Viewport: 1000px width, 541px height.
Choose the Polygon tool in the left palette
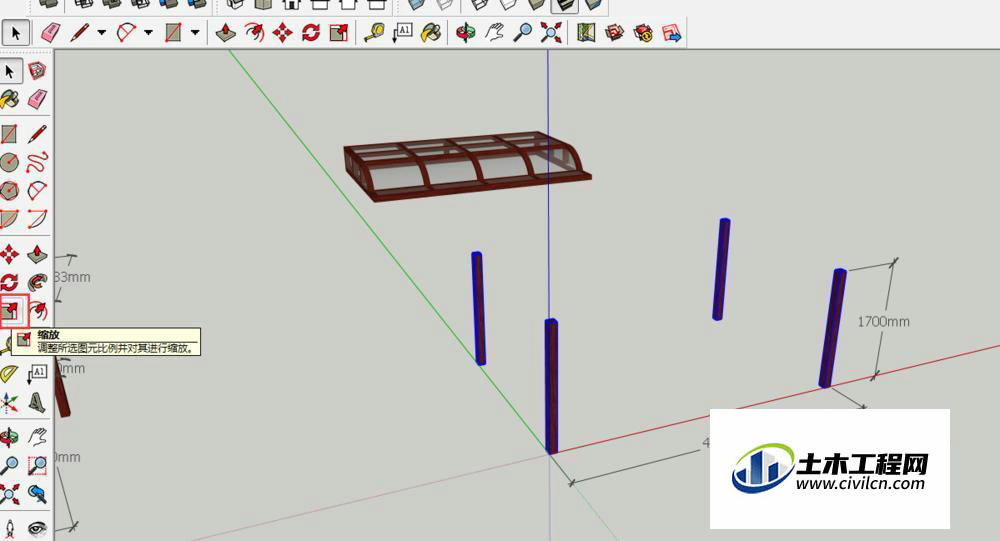click(9, 191)
